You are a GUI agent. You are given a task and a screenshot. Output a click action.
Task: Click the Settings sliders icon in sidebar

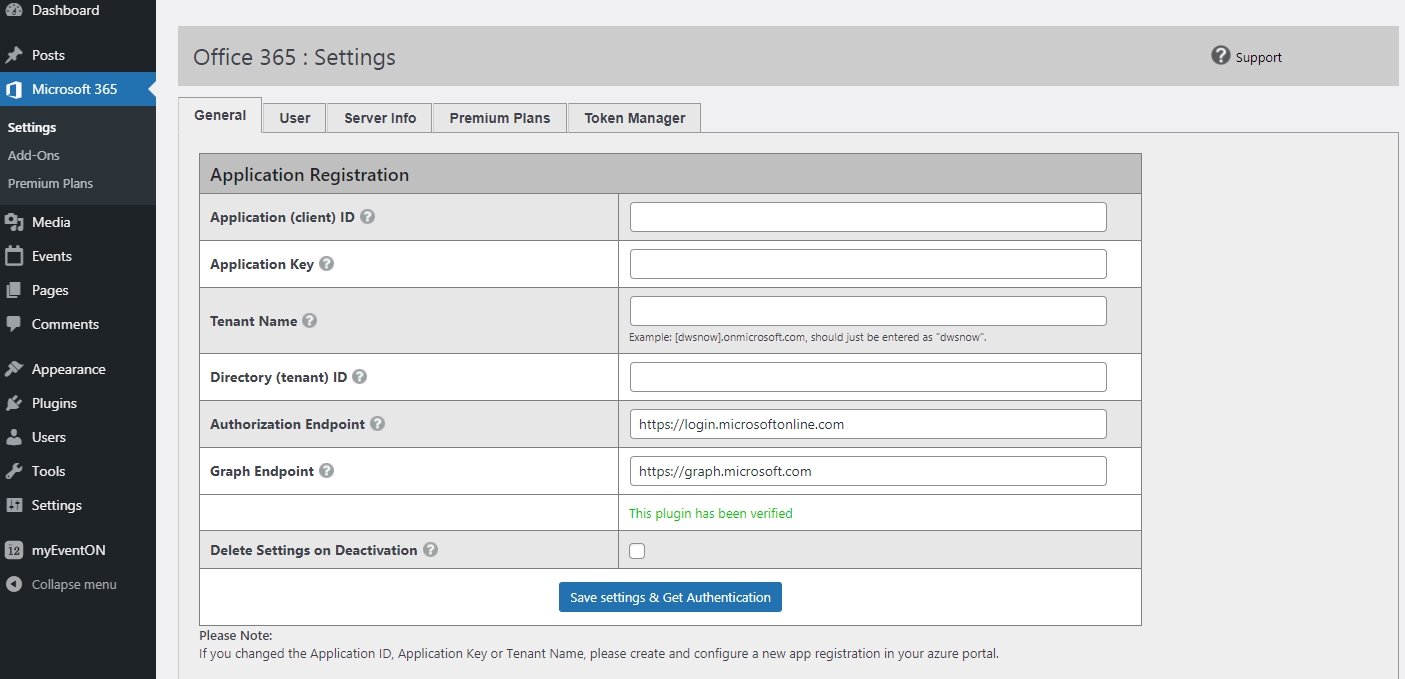(14, 505)
